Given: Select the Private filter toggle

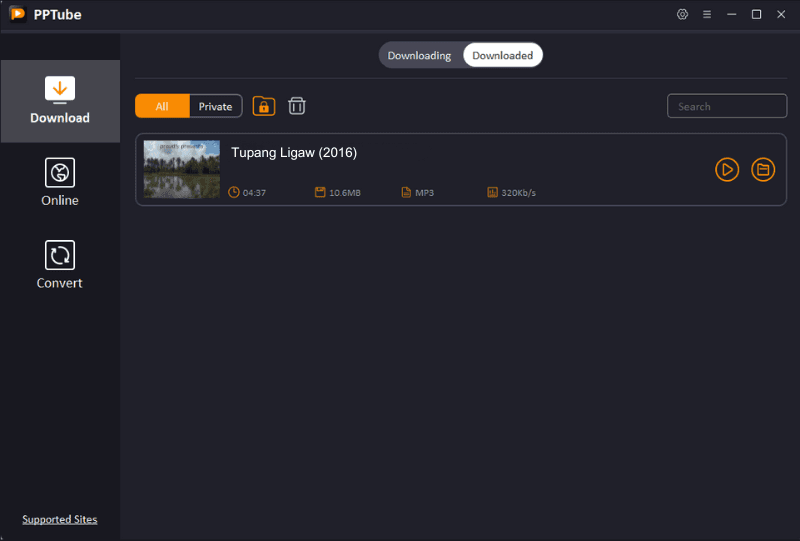Looking at the screenshot, I should [x=215, y=106].
